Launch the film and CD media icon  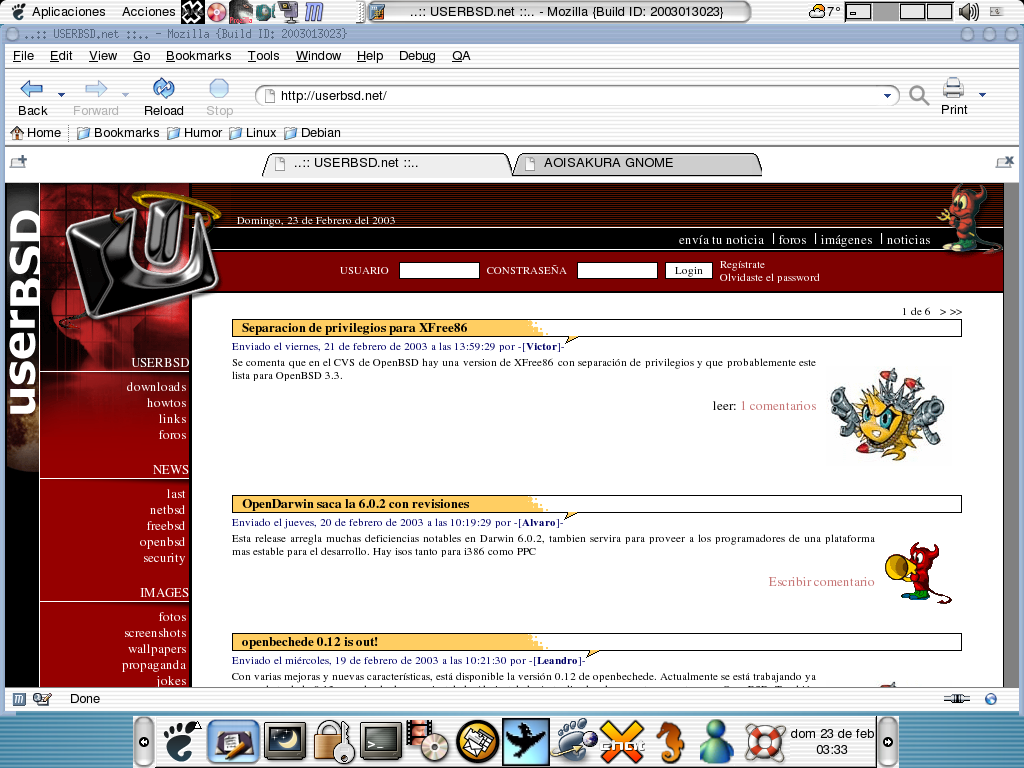(x=427, y=741)
